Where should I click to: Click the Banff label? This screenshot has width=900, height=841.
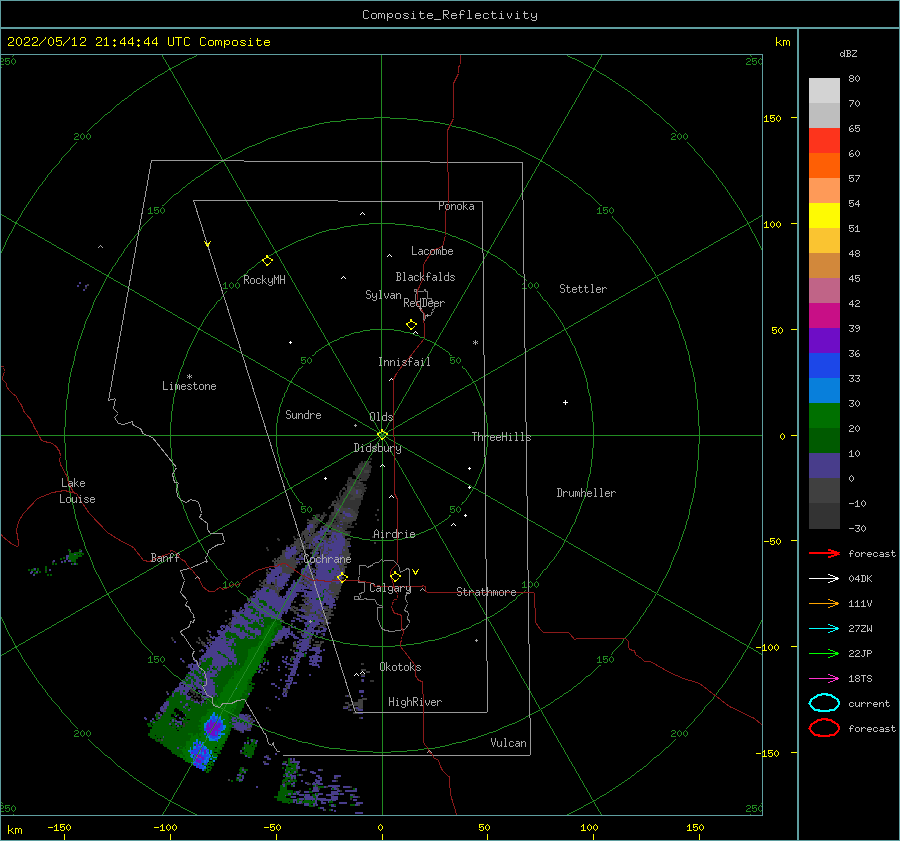pos(165,557)
